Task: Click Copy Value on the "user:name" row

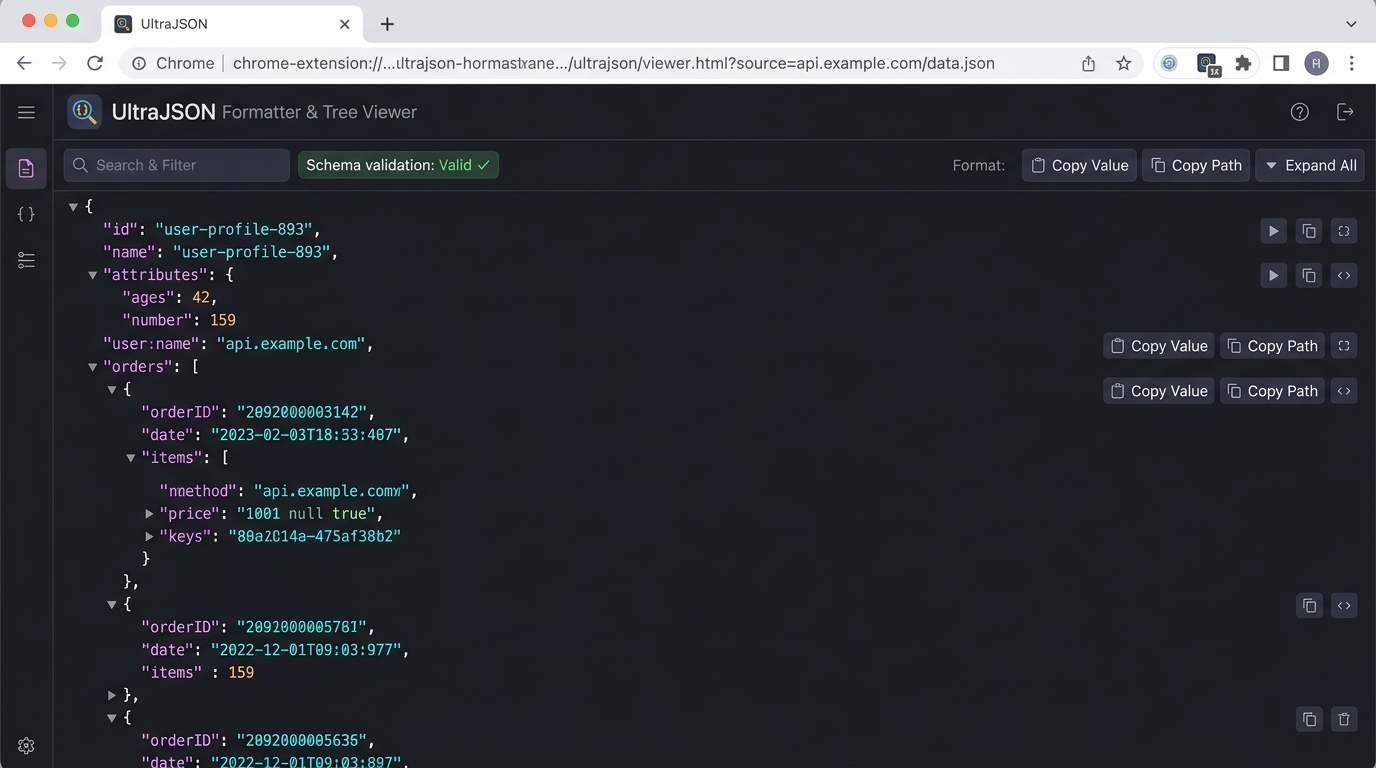Action: tap(1159, 346)
